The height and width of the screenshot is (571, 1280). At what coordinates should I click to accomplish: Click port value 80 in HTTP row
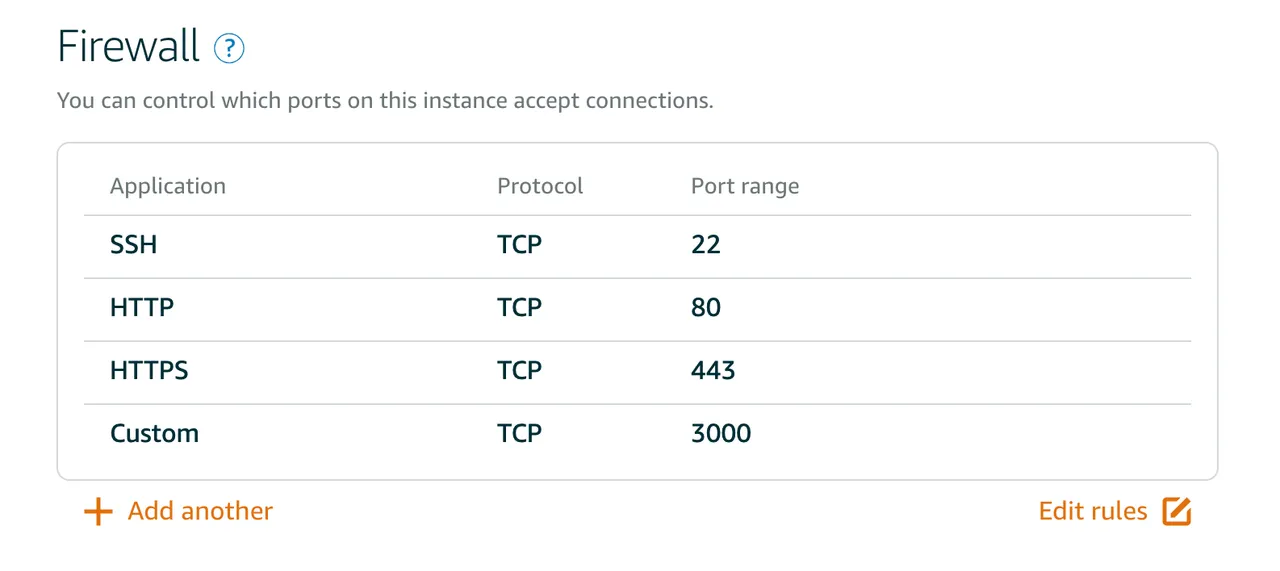[706, 308]
